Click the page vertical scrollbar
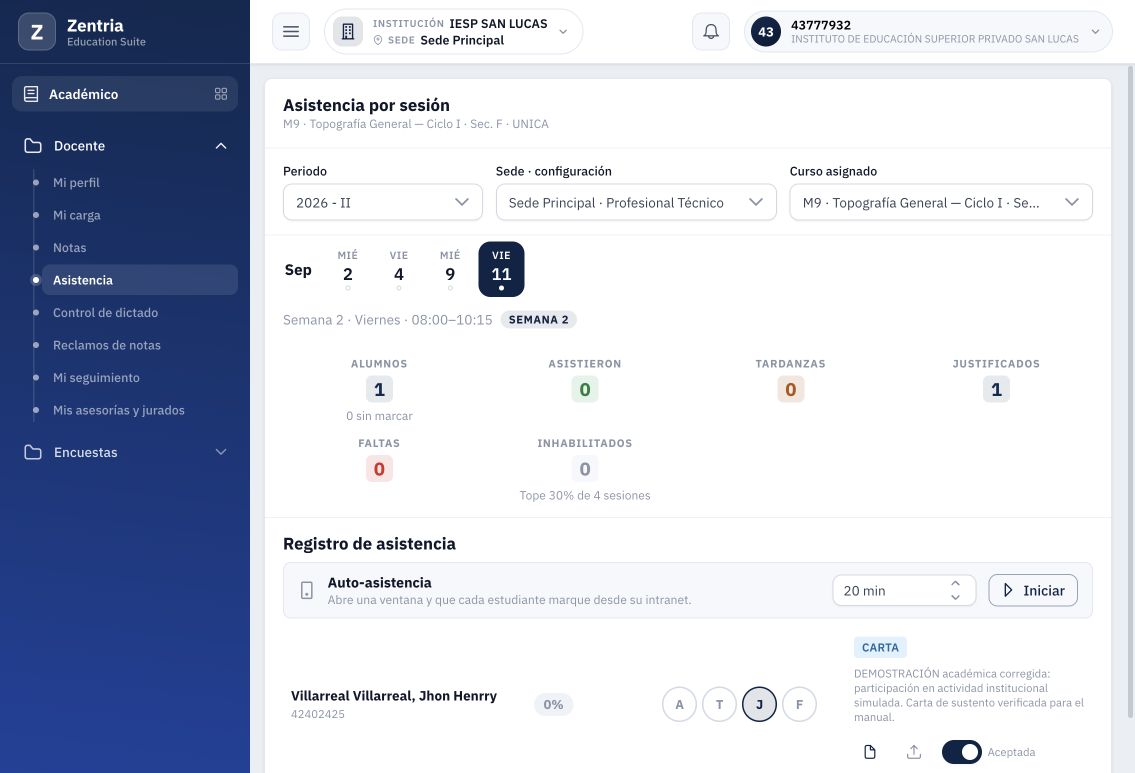 [x=1130, y=391]
